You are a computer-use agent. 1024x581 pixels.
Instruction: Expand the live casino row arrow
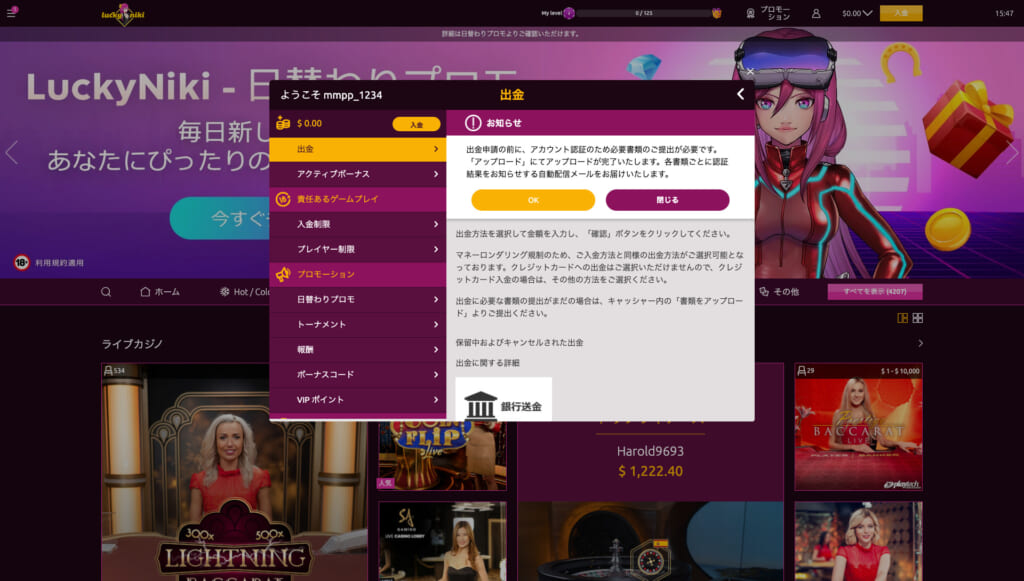click(x=920, y=343)
